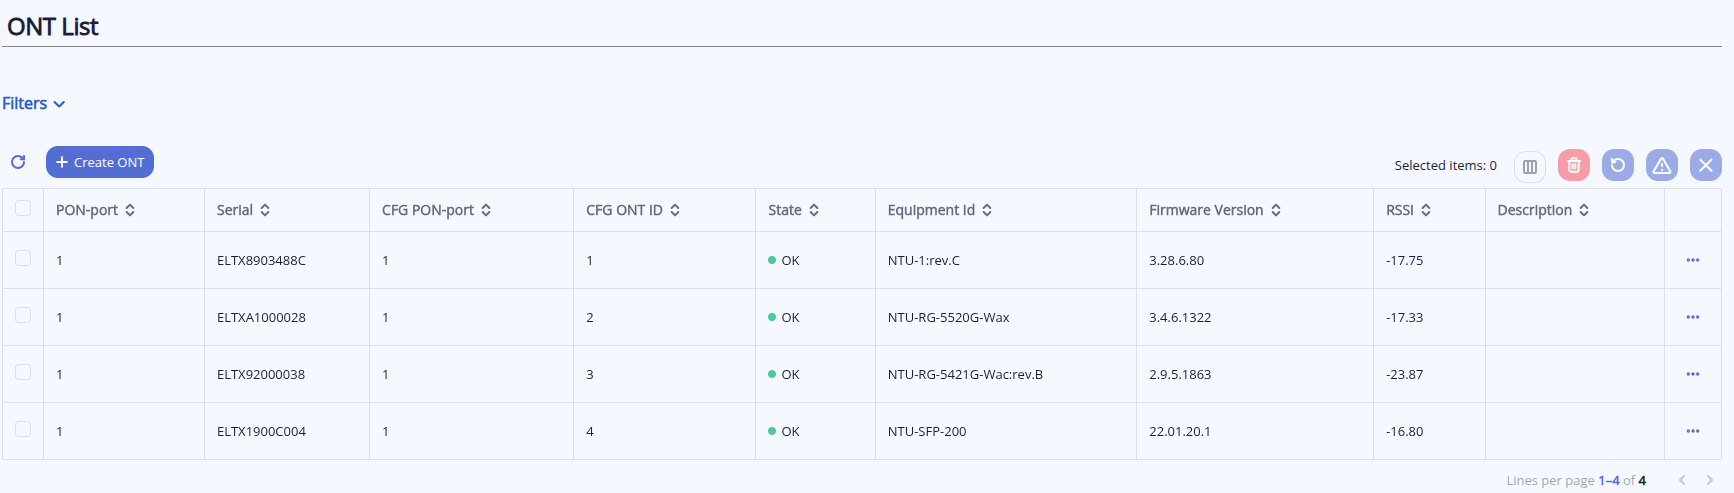1734x493 pixels.
Task: Click the reset circular arrow icon
Action: point(1617,165)
